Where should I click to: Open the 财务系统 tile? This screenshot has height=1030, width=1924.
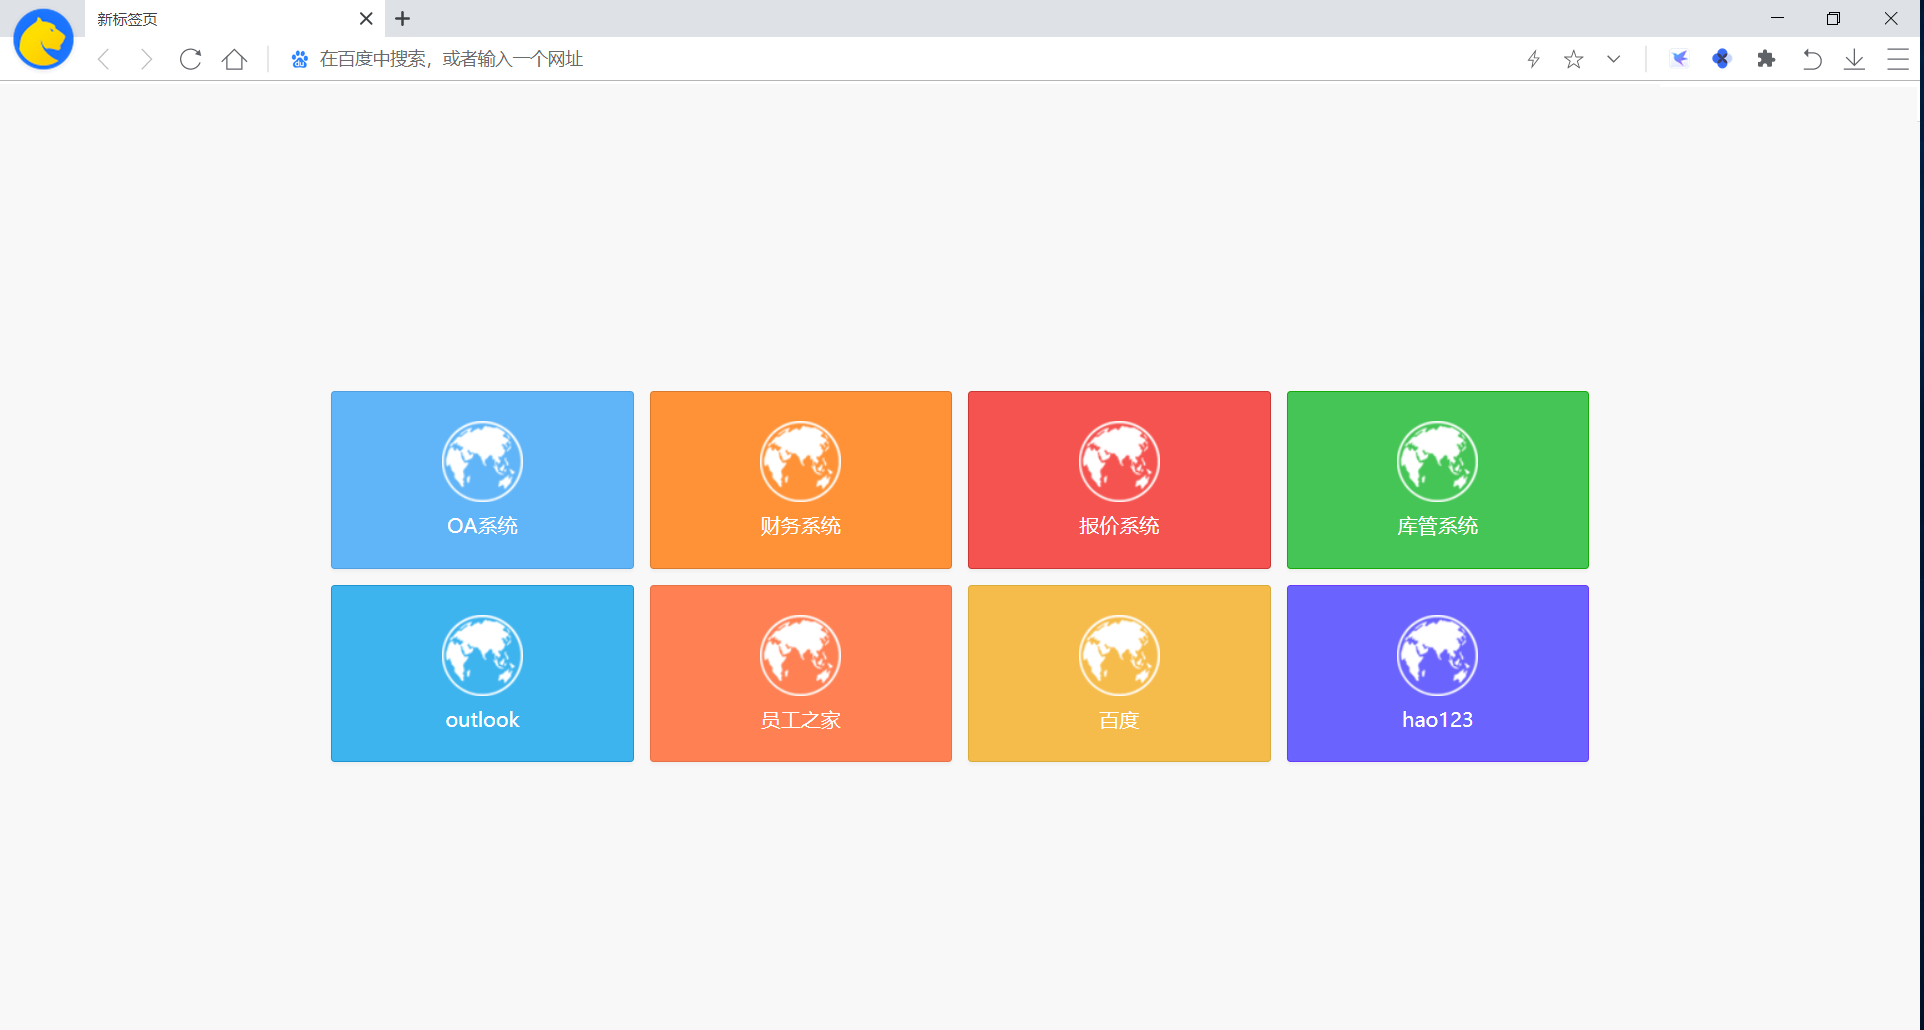pyautogui.click(x=801, y=480)
